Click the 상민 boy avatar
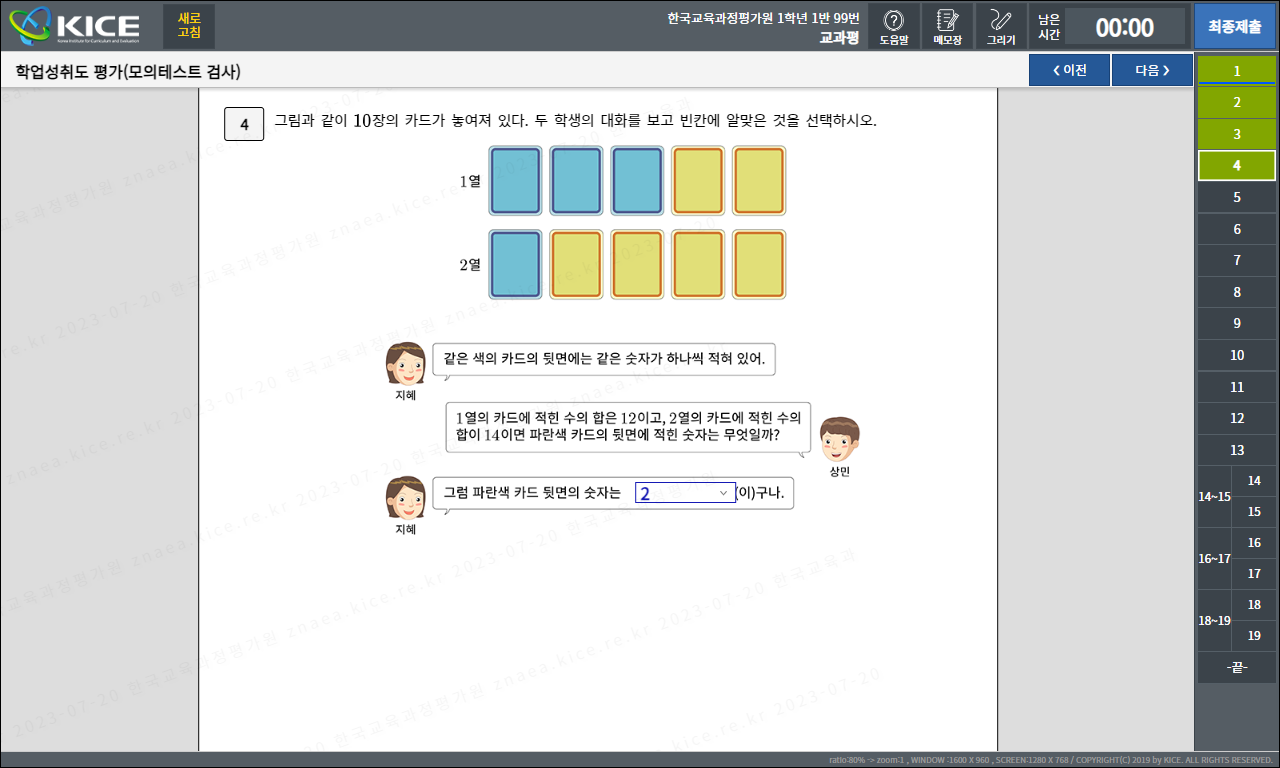 840,439
